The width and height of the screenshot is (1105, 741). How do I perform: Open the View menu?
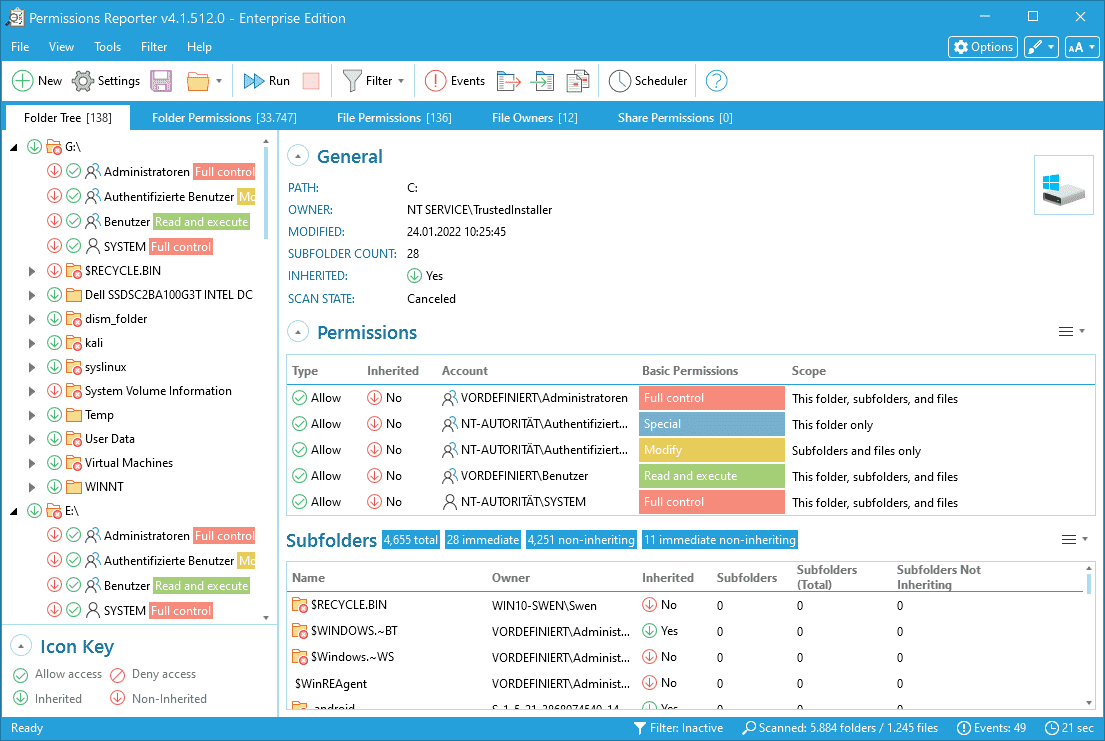coord(61,47)
